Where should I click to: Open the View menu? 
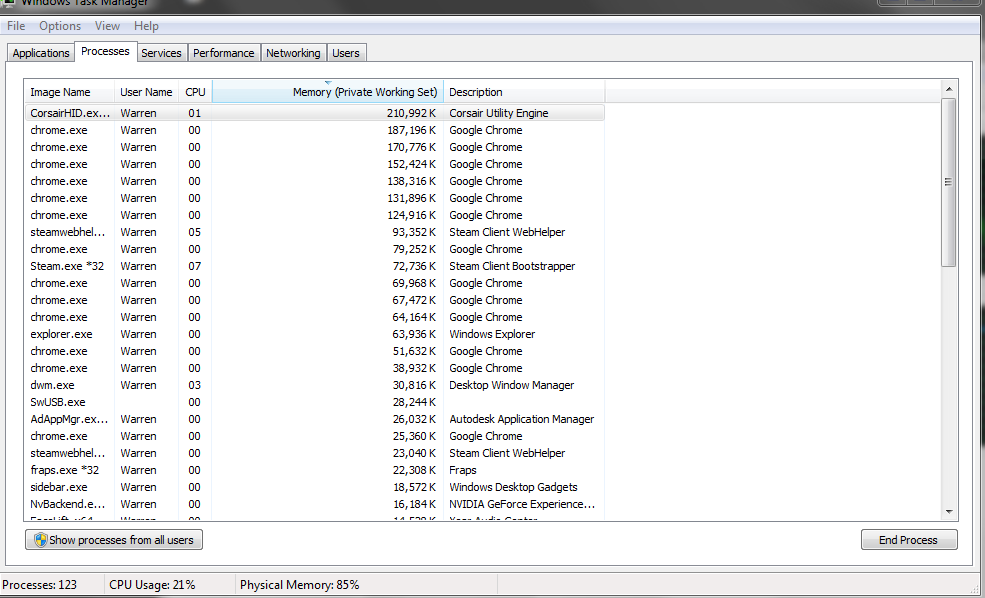click(107, 26)
